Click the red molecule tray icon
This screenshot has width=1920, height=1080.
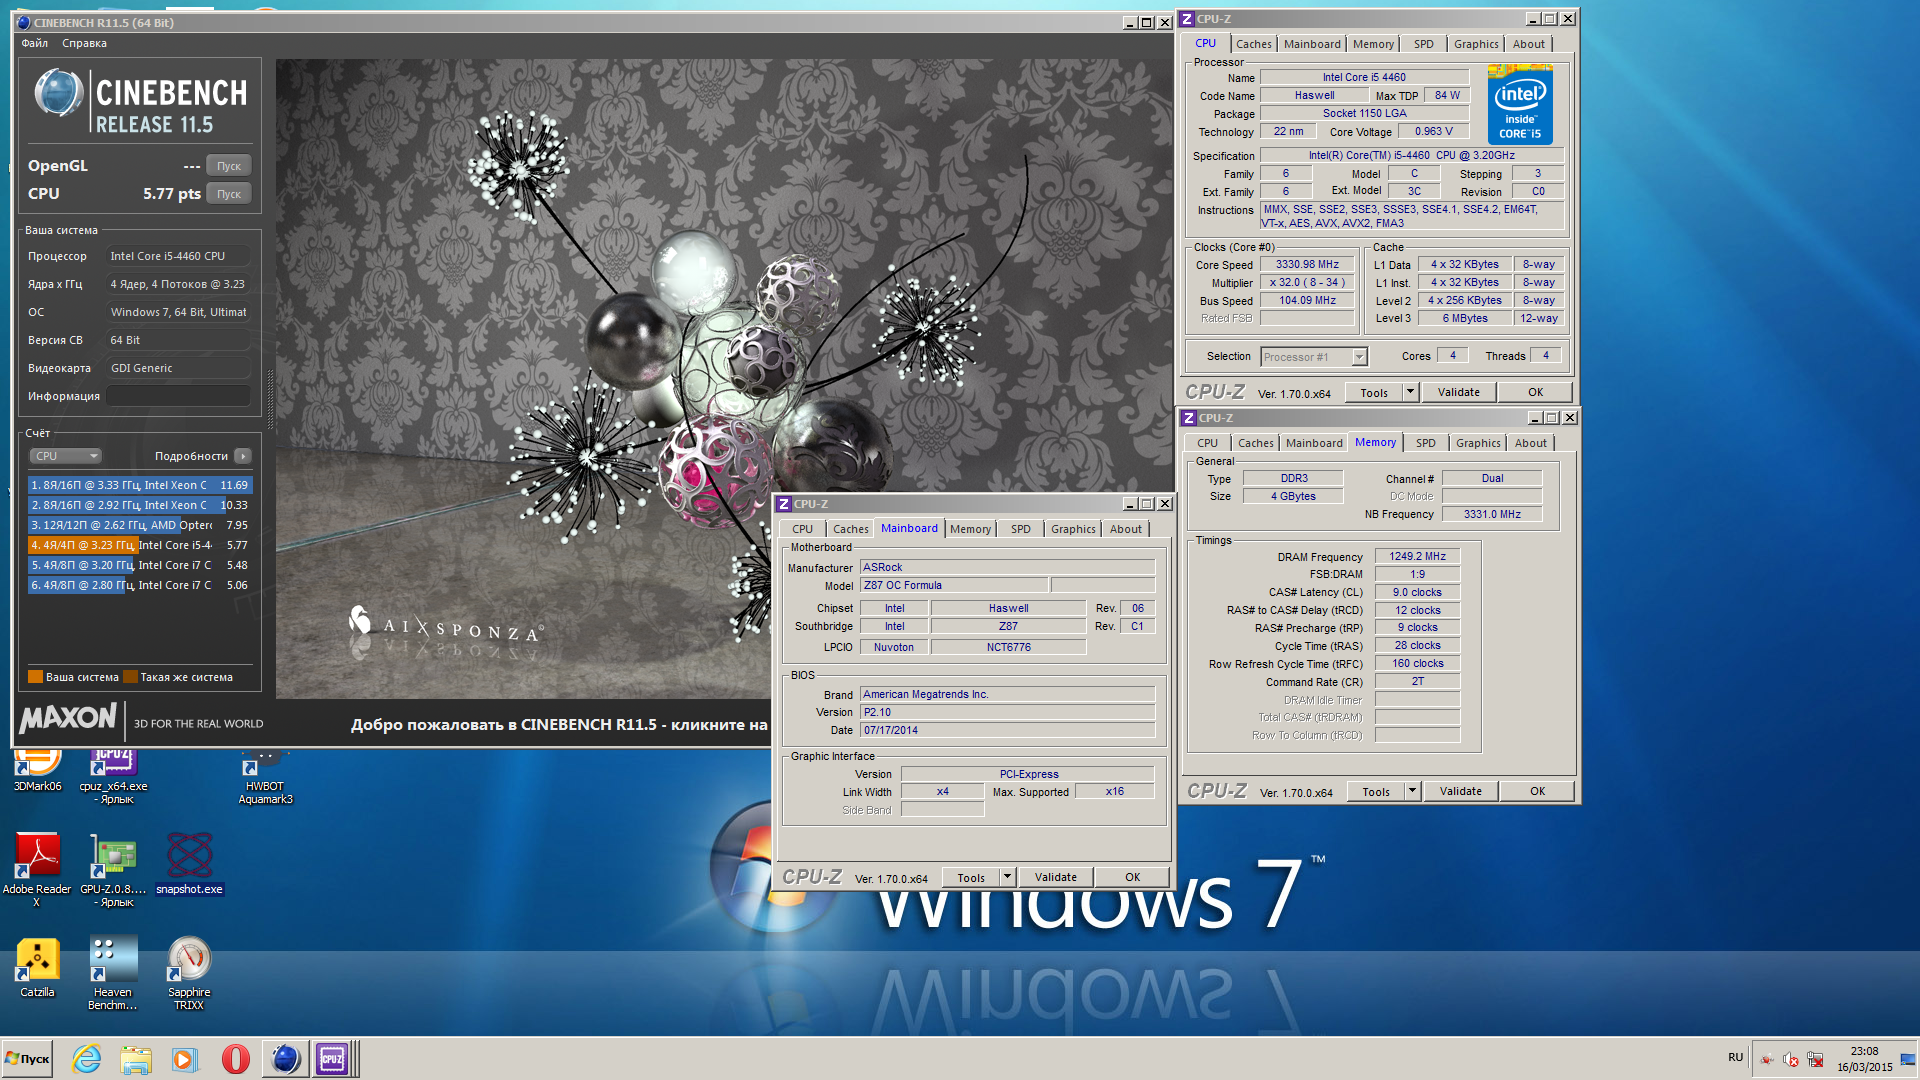1767,1059
